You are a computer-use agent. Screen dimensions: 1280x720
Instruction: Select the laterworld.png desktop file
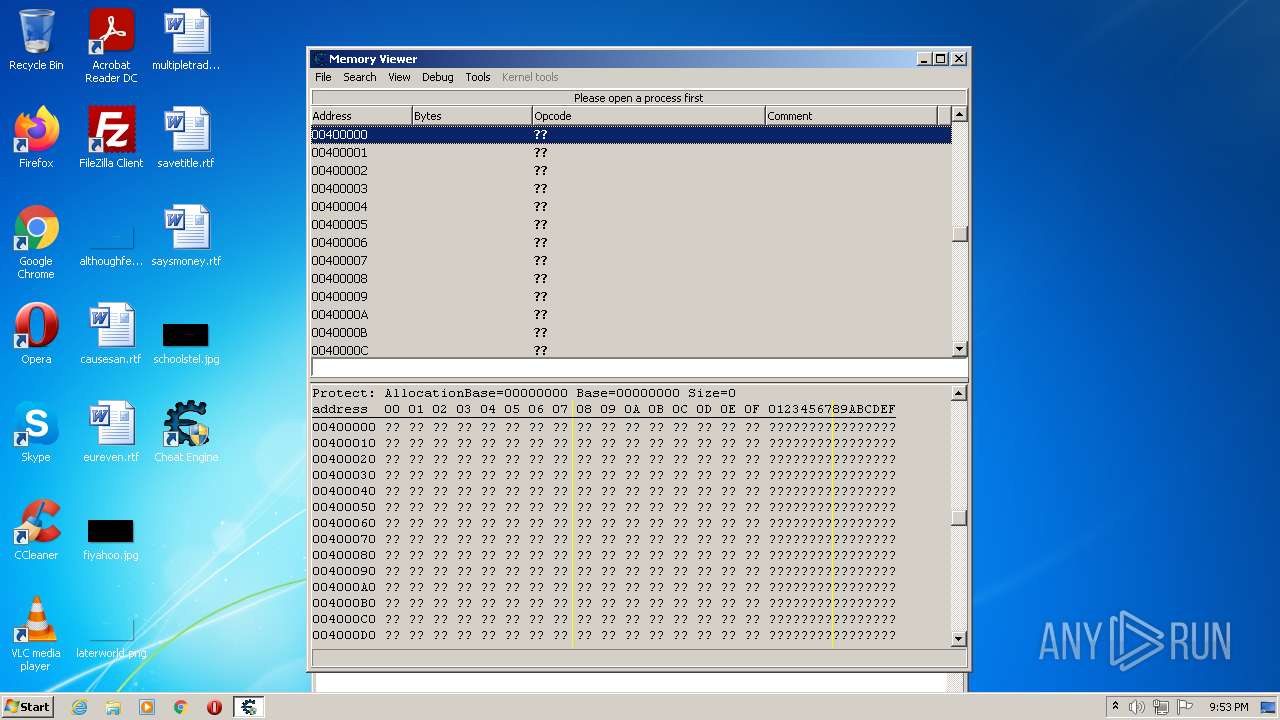click(x=111, y=638)
